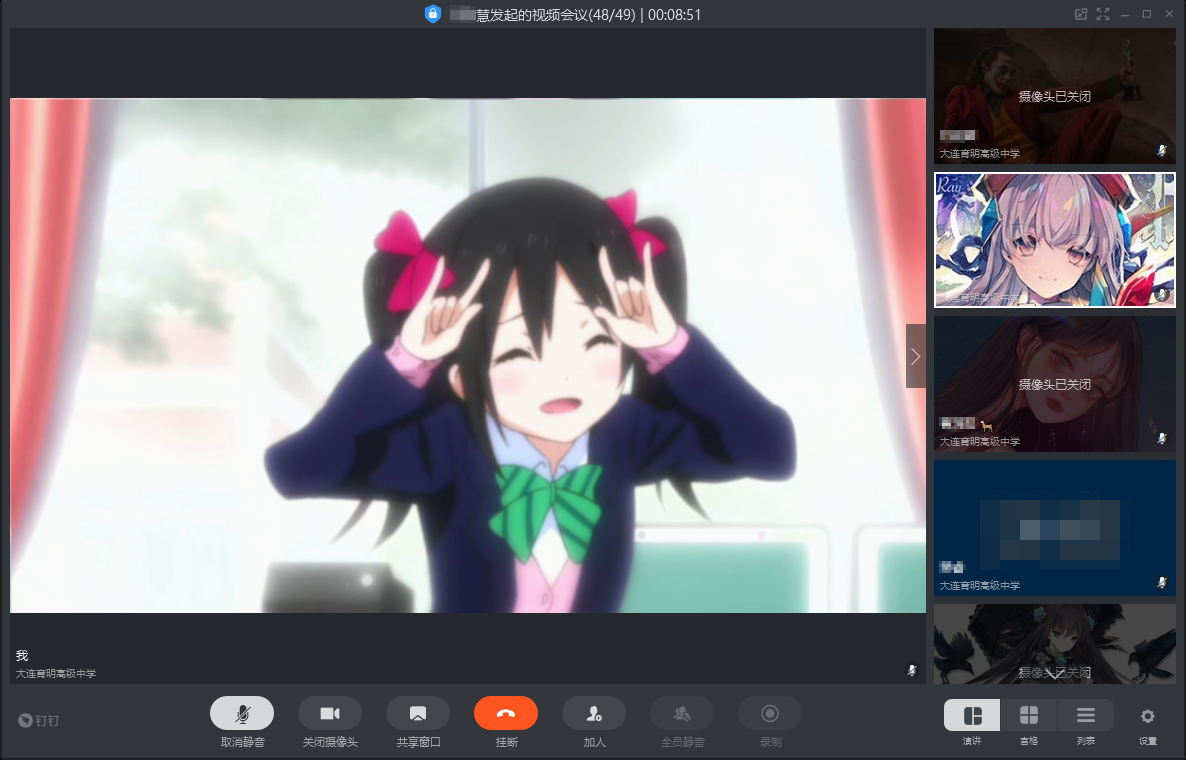
Task: Click 全员静音 mute all button
Action: click(681, 713)
